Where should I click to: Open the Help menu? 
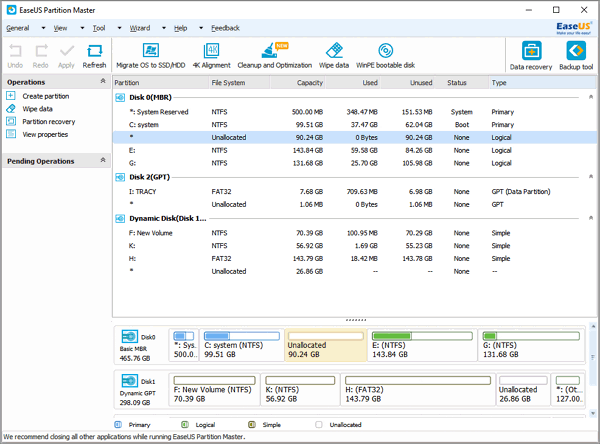pos(180,28)
